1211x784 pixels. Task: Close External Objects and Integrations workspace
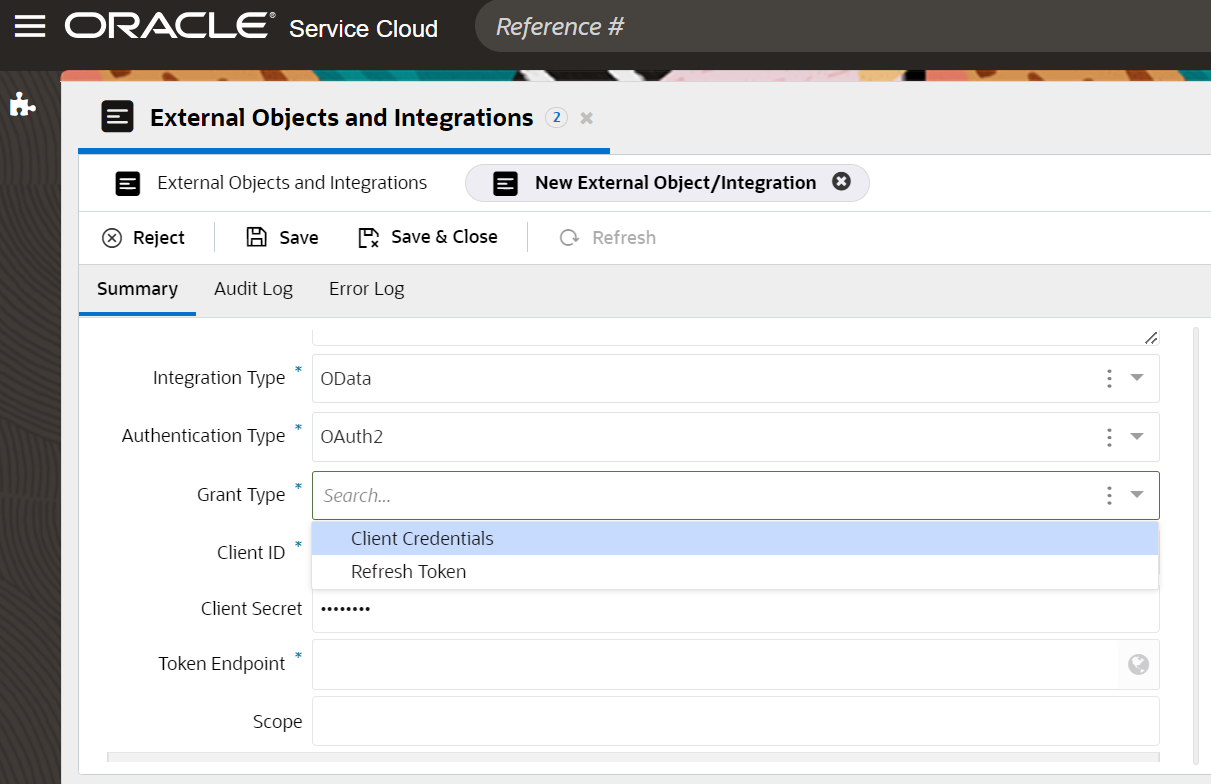click(587, 118)
